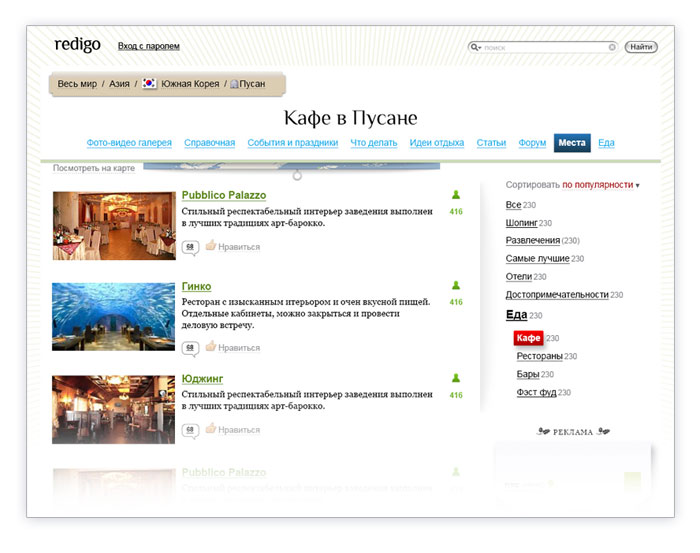This screenshot has width=700, height=553.
Task: Click the comment bubble icon under Pubblico Palazzo
Action: point(190,247)
